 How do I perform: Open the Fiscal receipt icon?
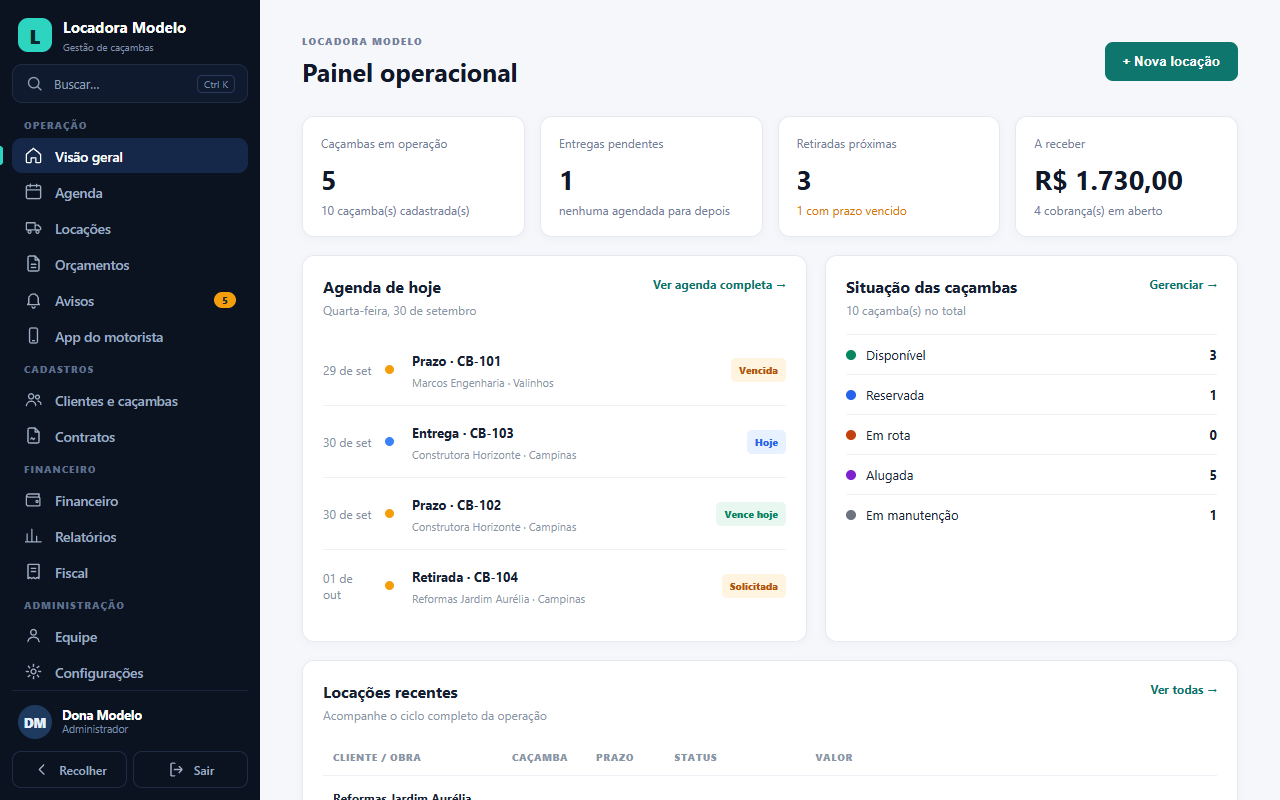pos(34,572)
